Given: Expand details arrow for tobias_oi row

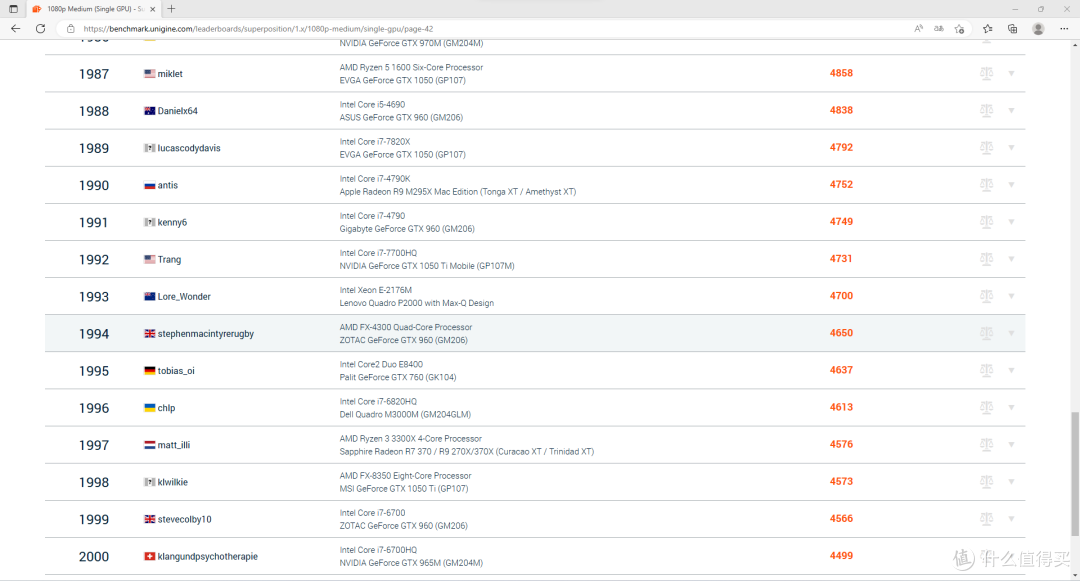Looking at the screenshot, I should tap(1011, 371).
